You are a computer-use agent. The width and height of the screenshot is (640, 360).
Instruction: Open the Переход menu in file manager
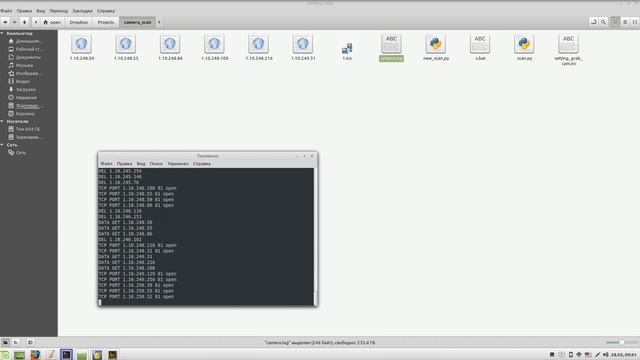[x=59, y=11]
